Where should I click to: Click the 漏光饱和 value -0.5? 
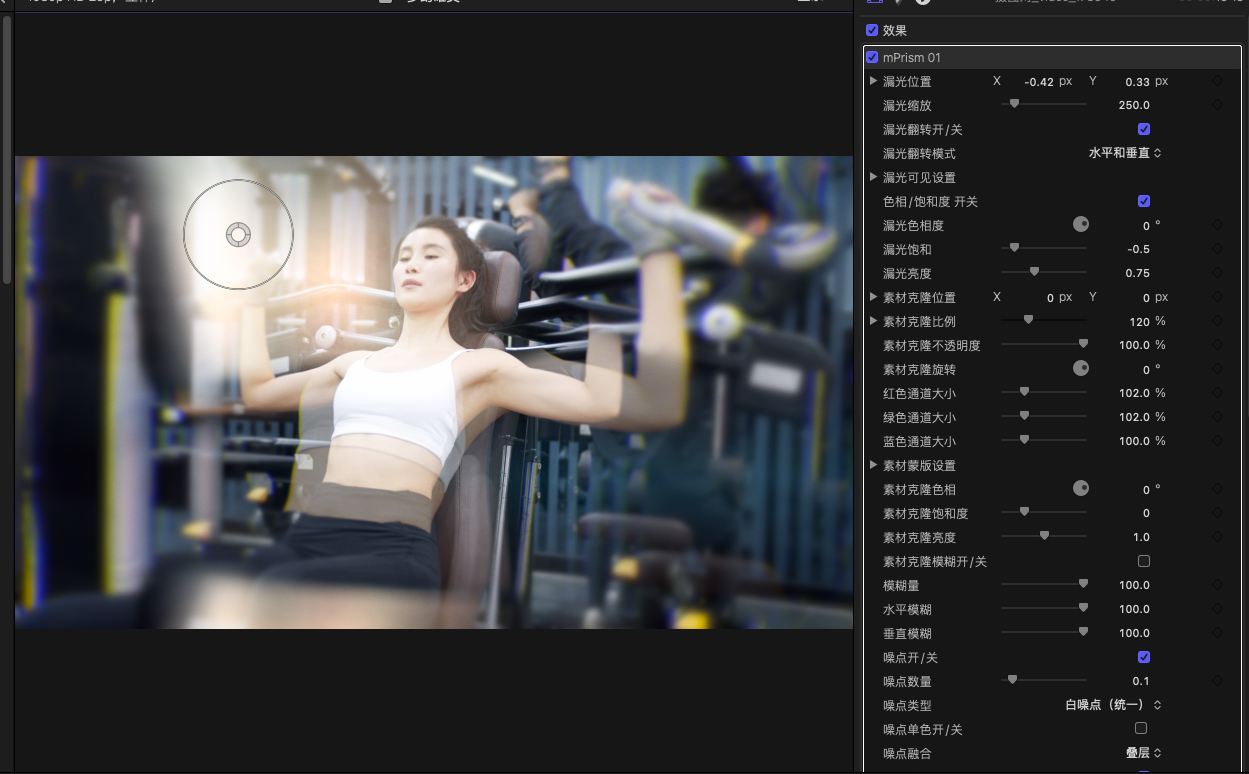click(x=1138, y=249)
